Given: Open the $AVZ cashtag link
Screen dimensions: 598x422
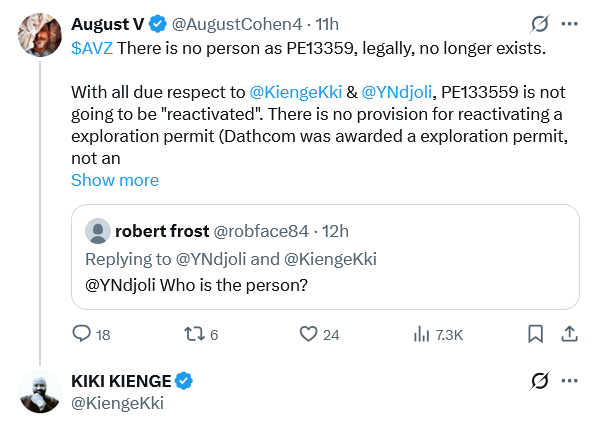Looking at the screenshot, I should 92,48.
